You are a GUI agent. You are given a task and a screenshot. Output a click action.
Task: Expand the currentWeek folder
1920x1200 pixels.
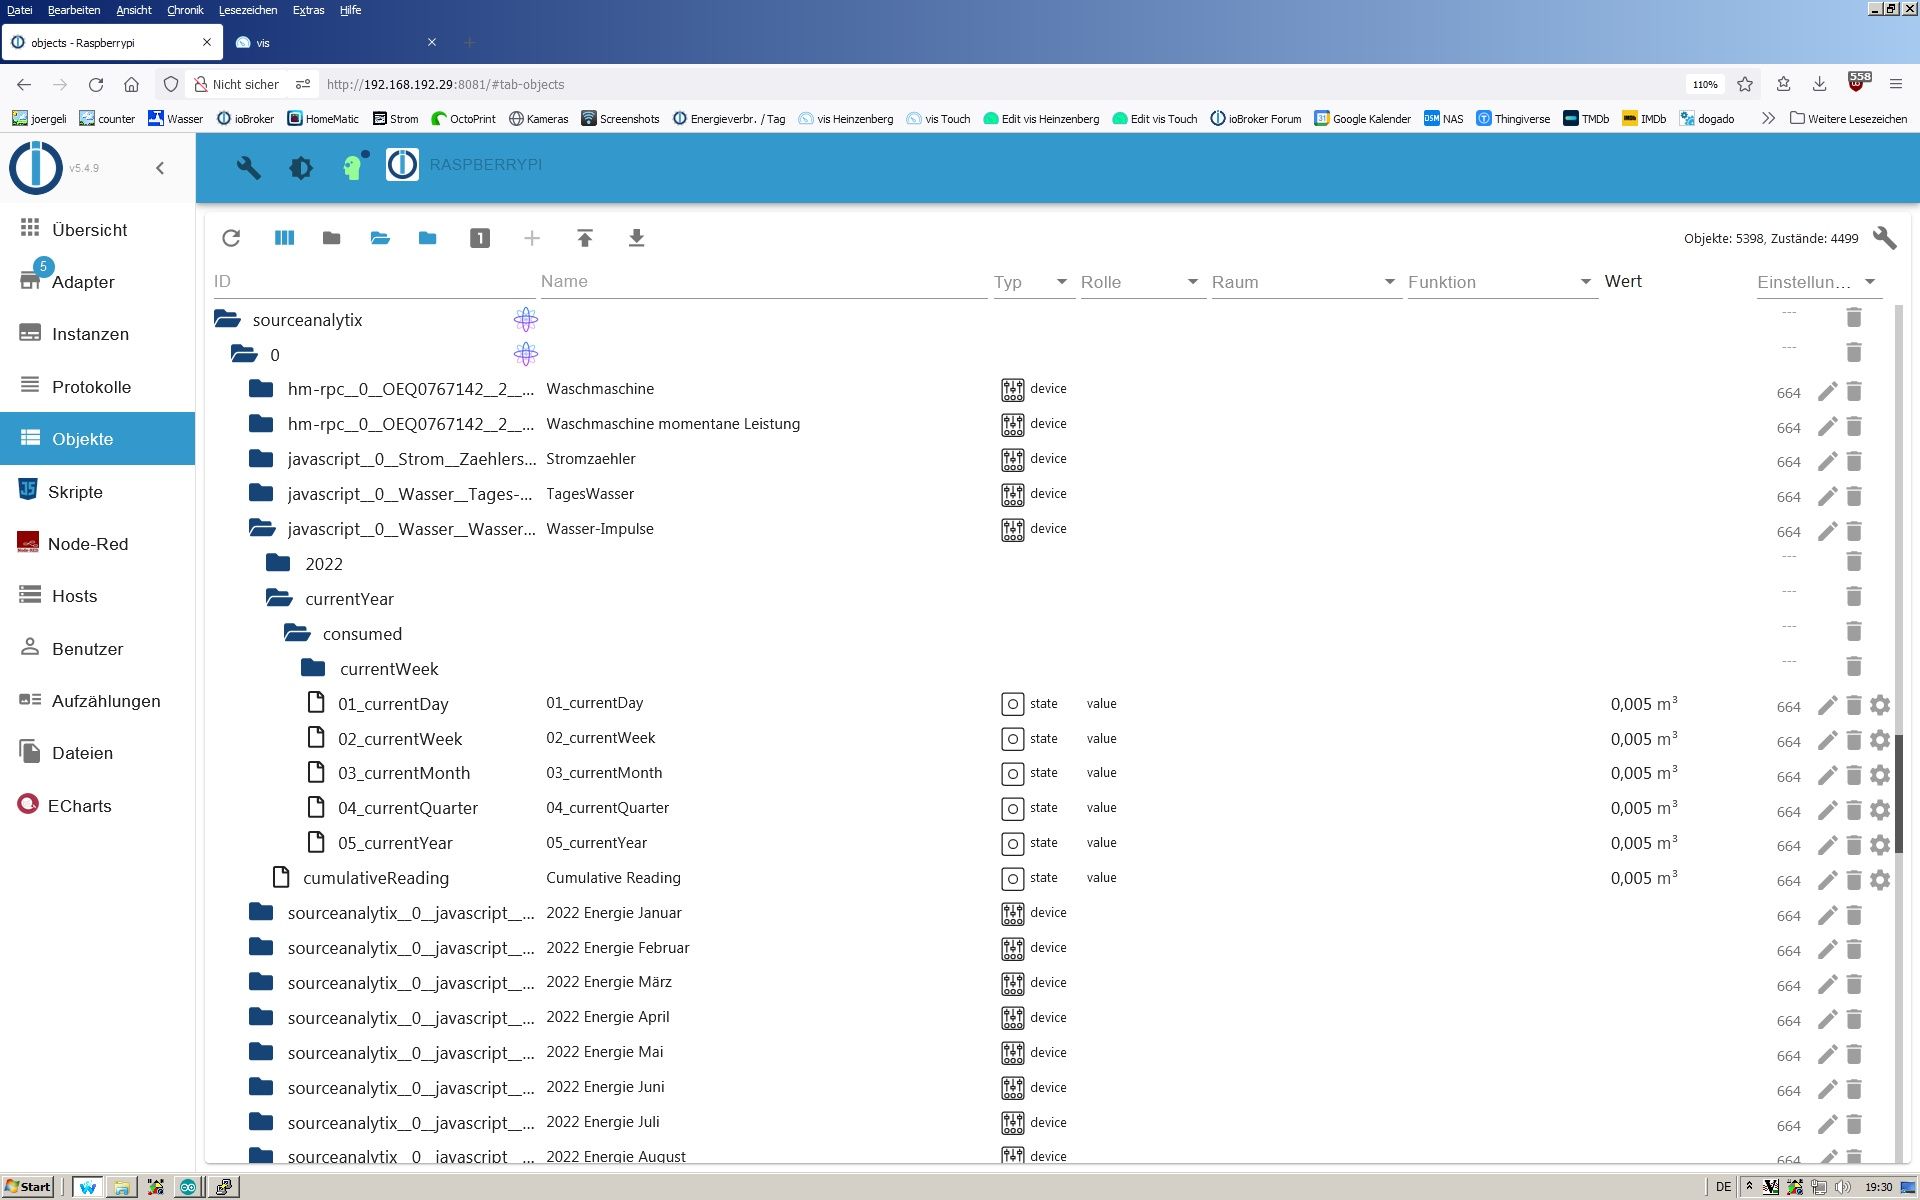[x=313, y=668]
